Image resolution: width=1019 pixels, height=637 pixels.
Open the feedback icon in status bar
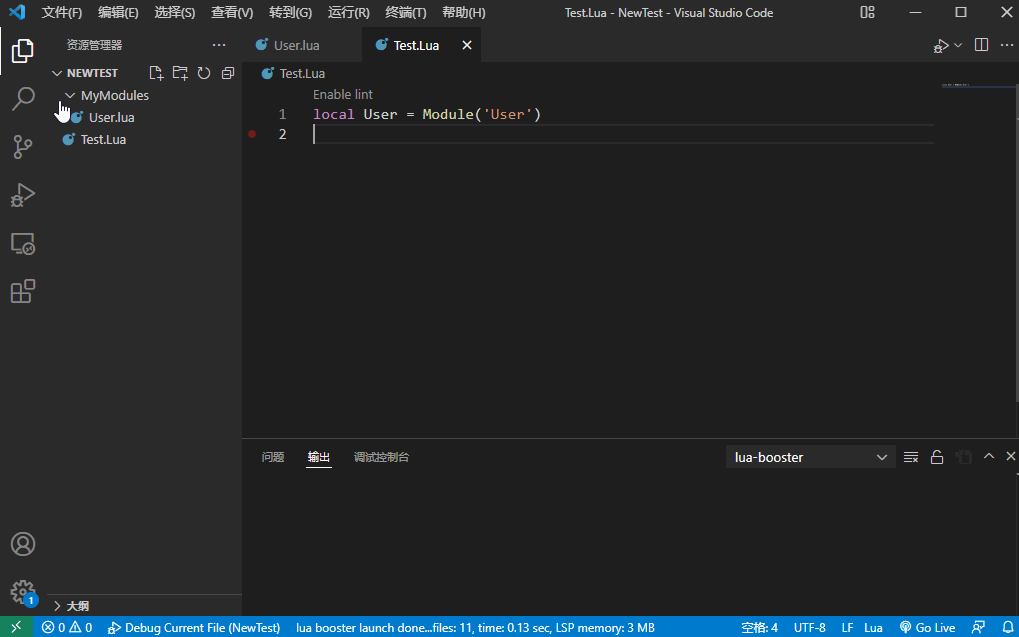(x=978, y=627)
